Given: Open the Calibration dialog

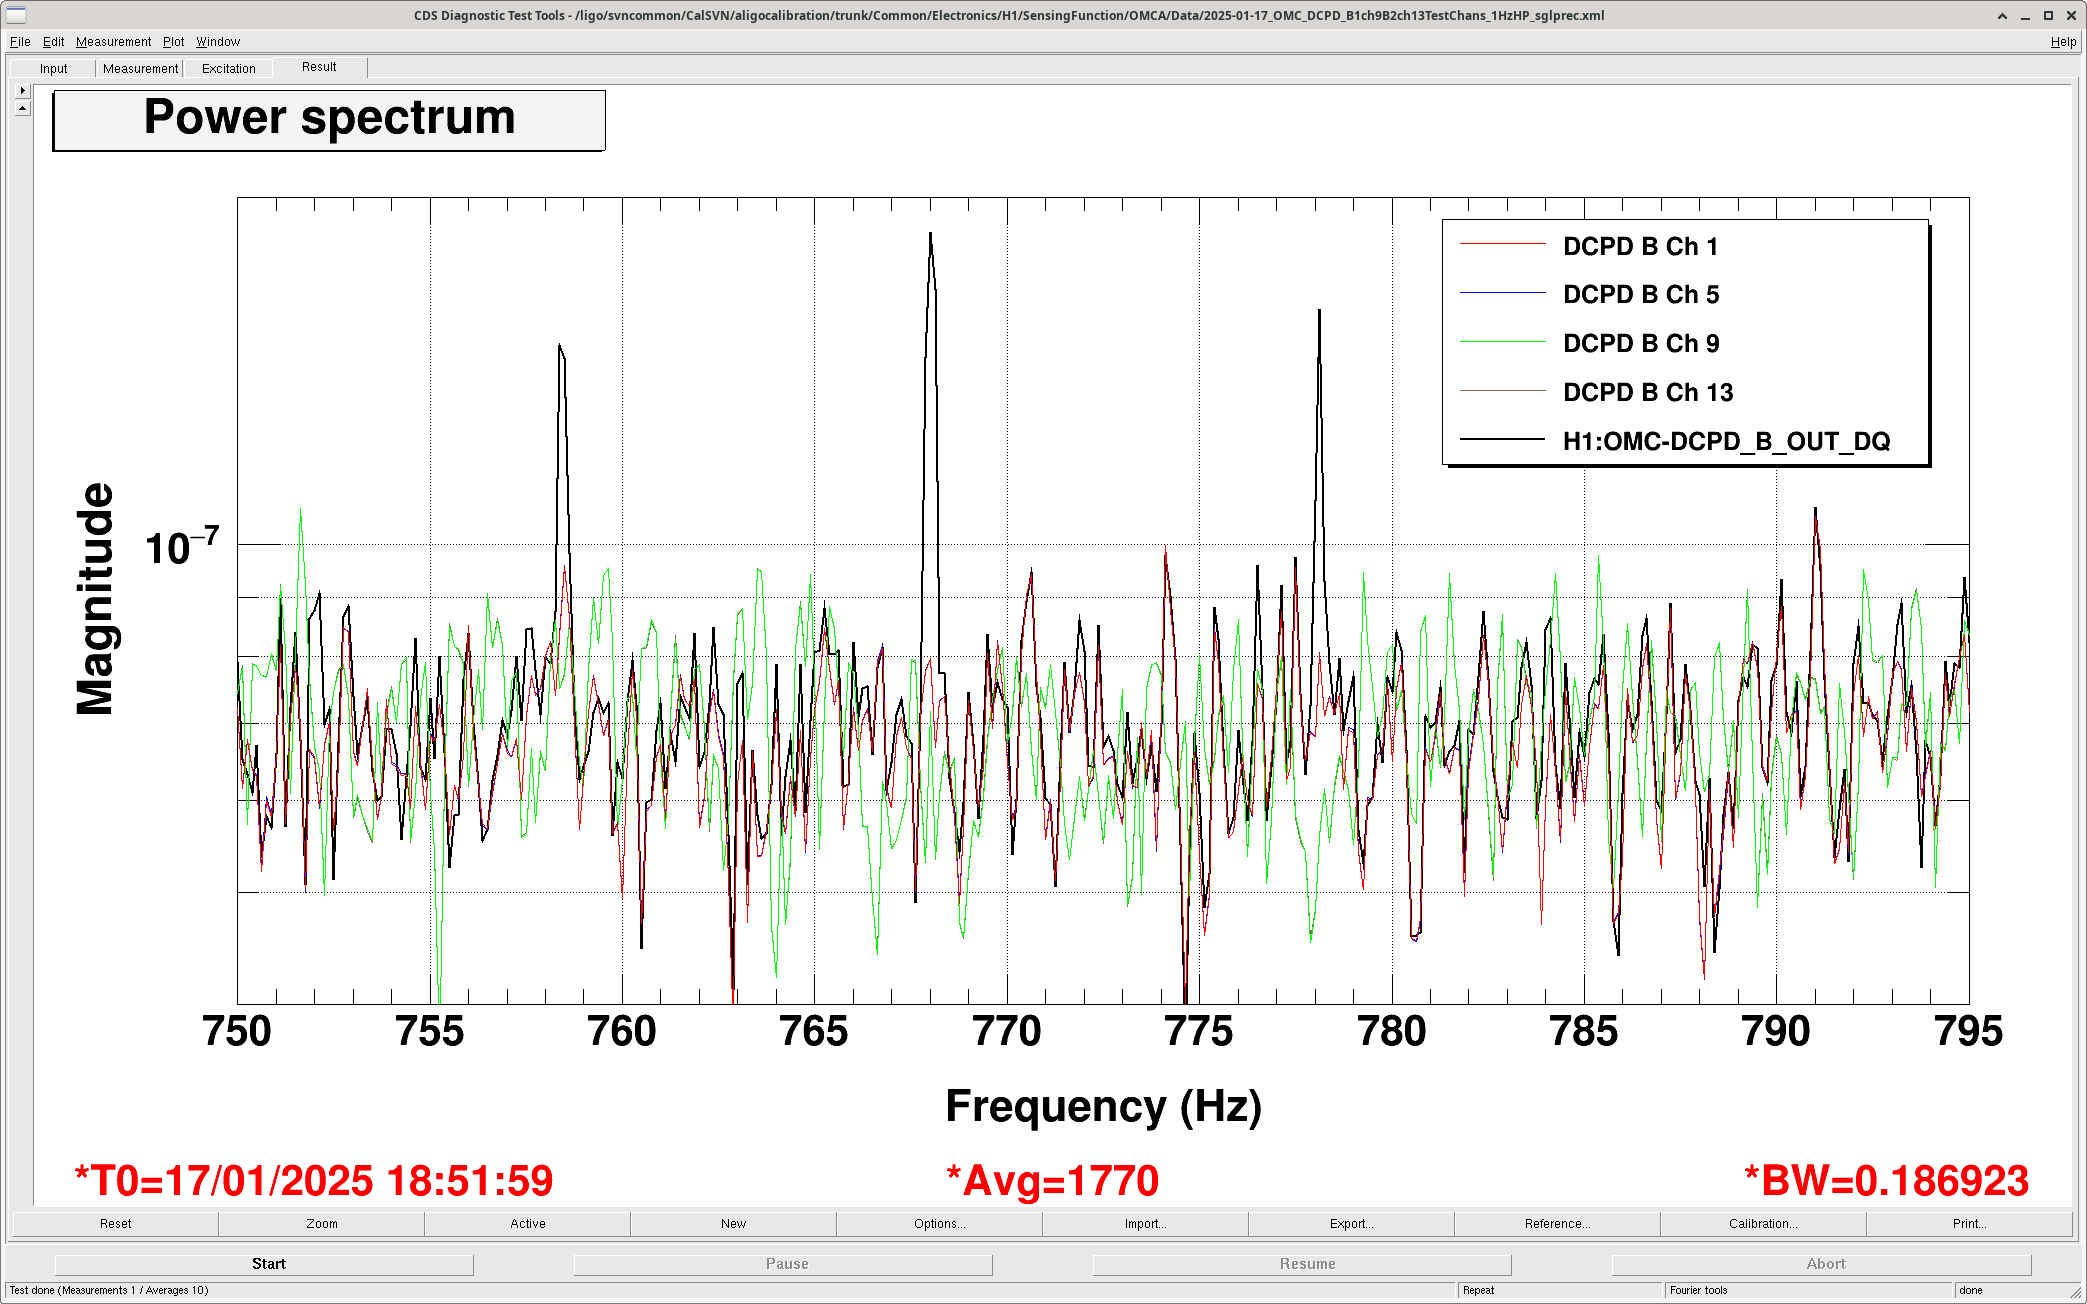Looking at the screenshot, I should [x=1763, y=1223].
